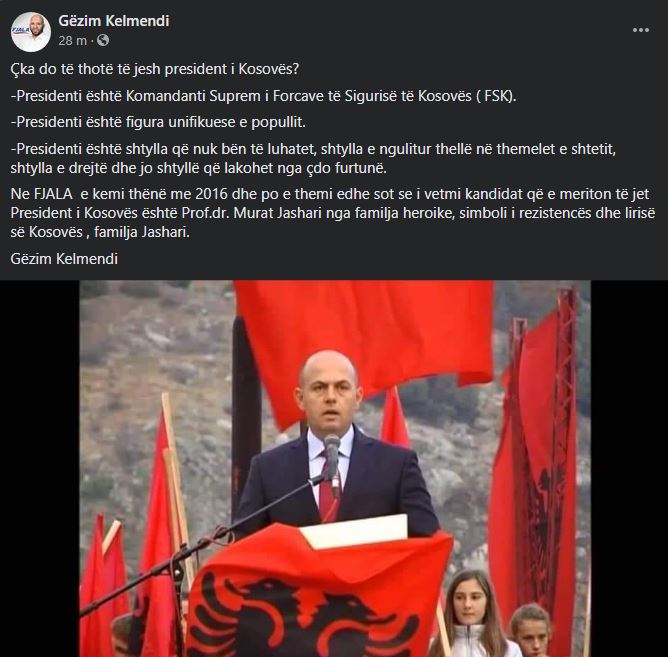Click the 28 m post timestamp
Viewport: 668px width, 657px height.
[x=72, y=40]
